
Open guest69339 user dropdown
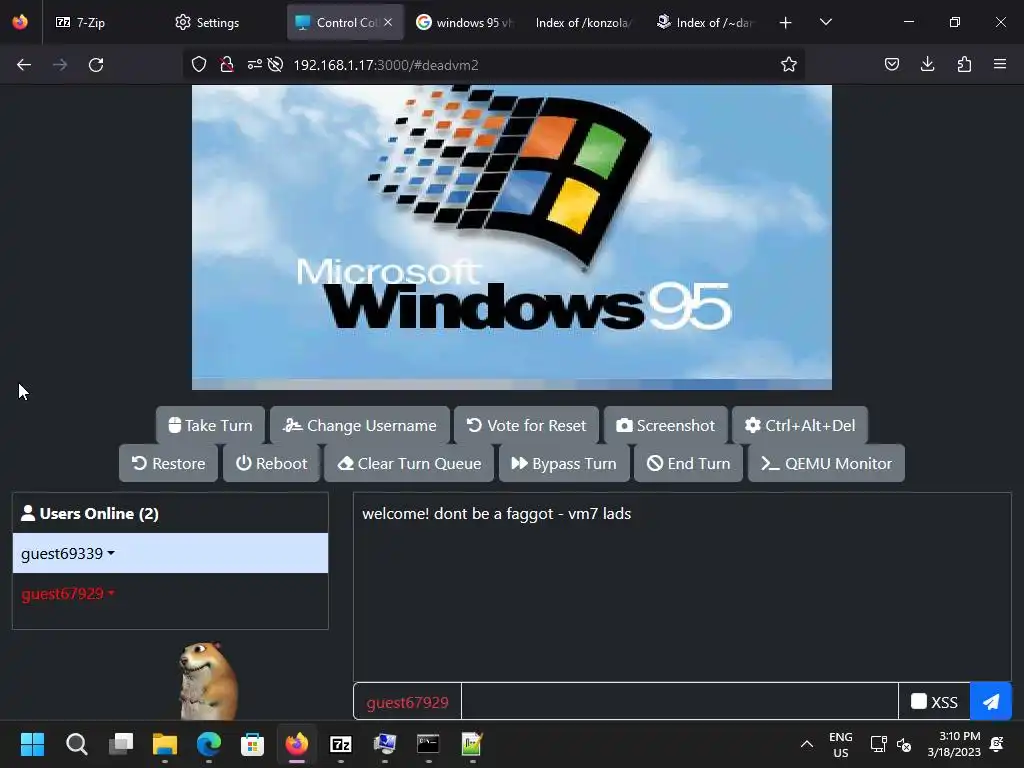[x=68, y=553]
